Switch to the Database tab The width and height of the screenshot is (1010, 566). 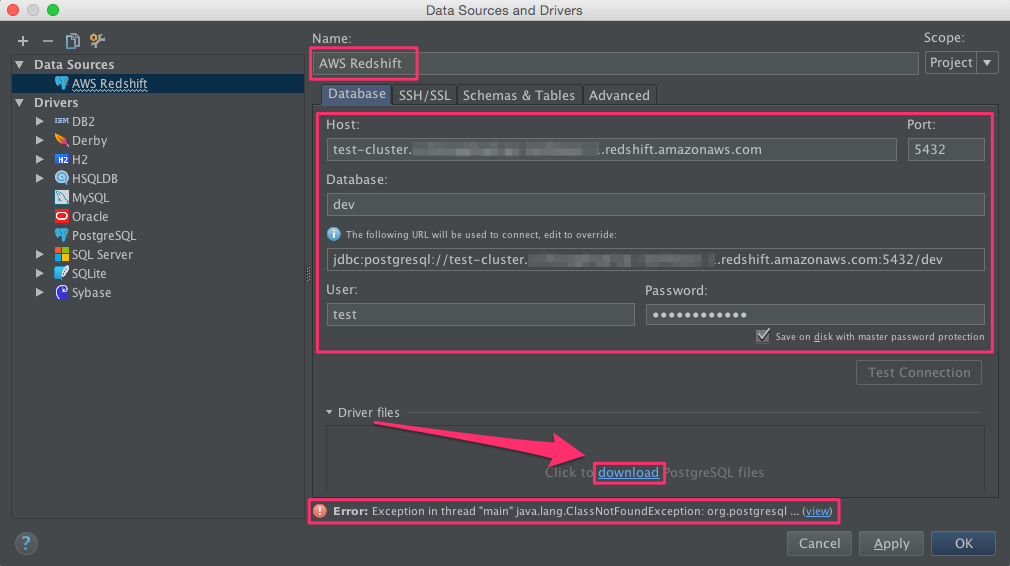tap(356, 94)
